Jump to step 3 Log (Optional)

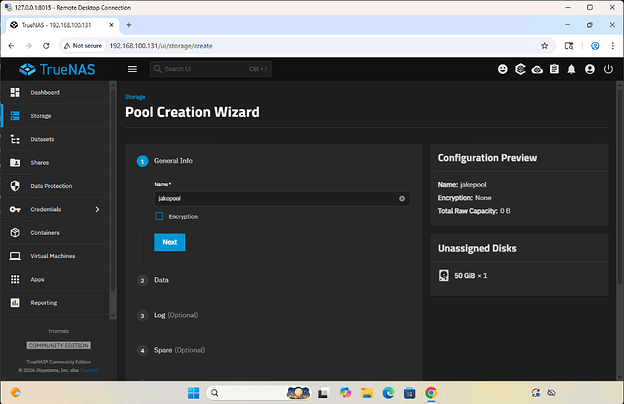click(176, 315)
